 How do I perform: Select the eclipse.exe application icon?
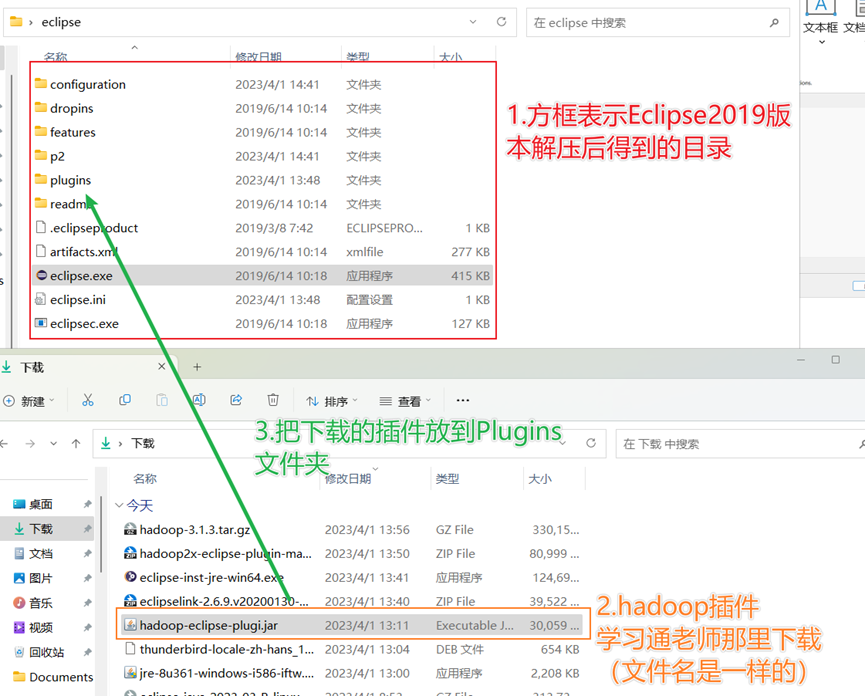click(41, 275)
